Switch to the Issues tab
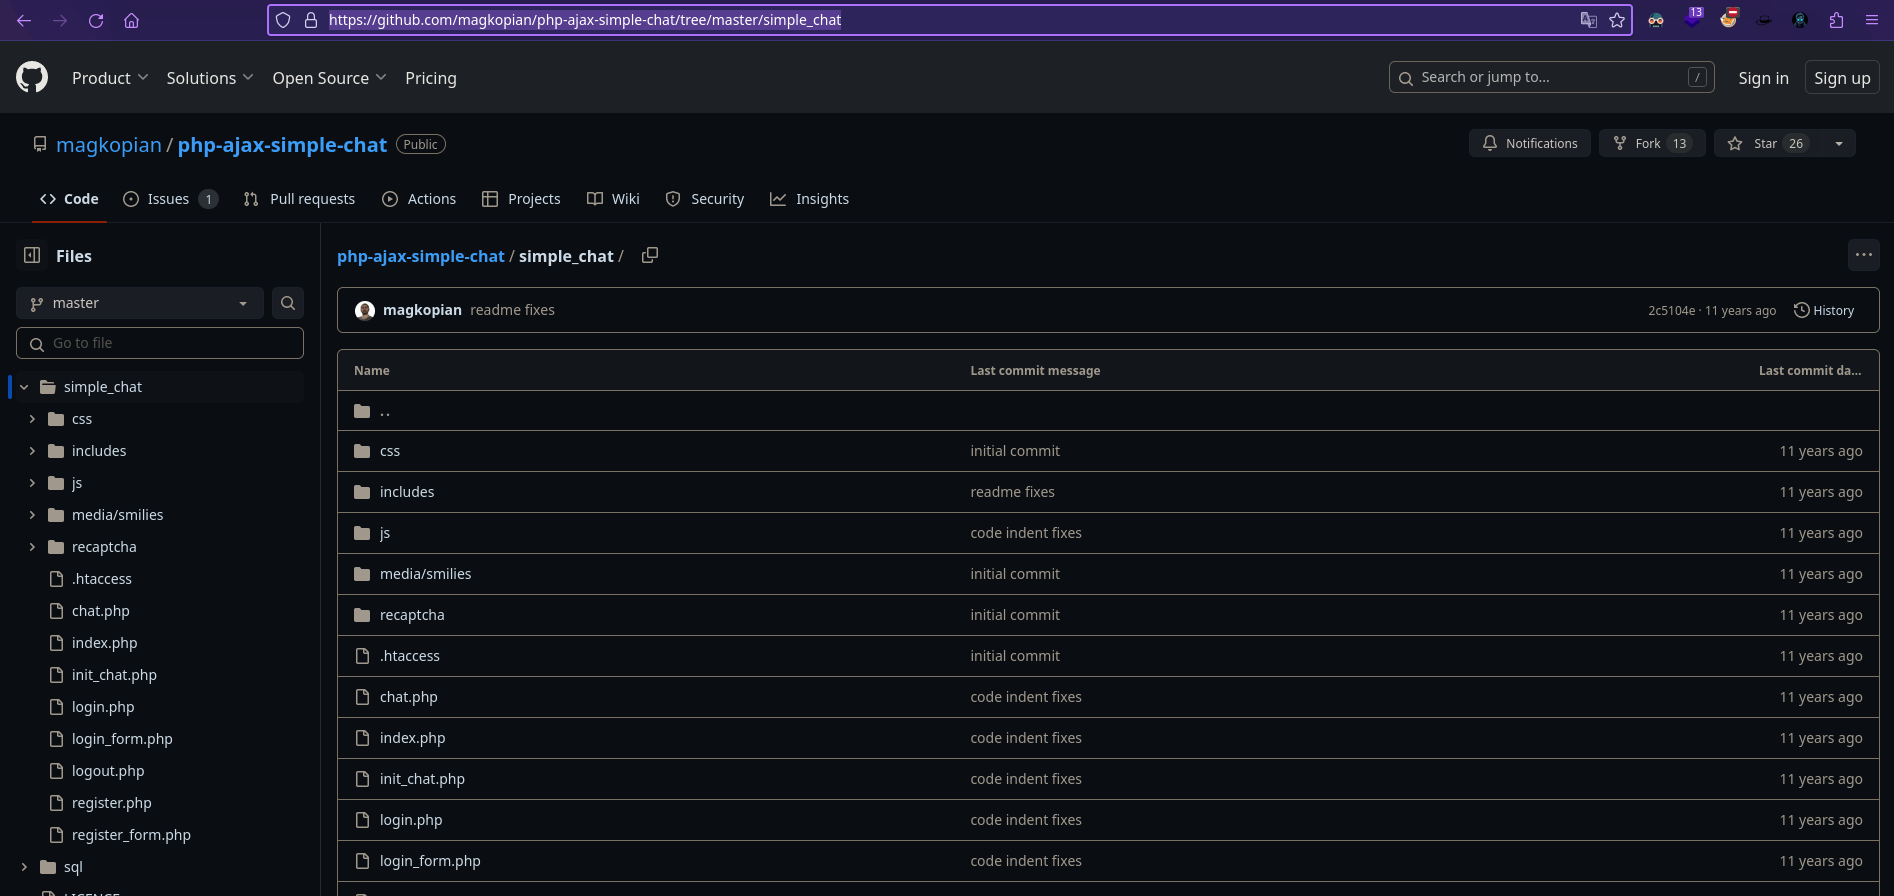1894x896 pixels. pos(169,199)
